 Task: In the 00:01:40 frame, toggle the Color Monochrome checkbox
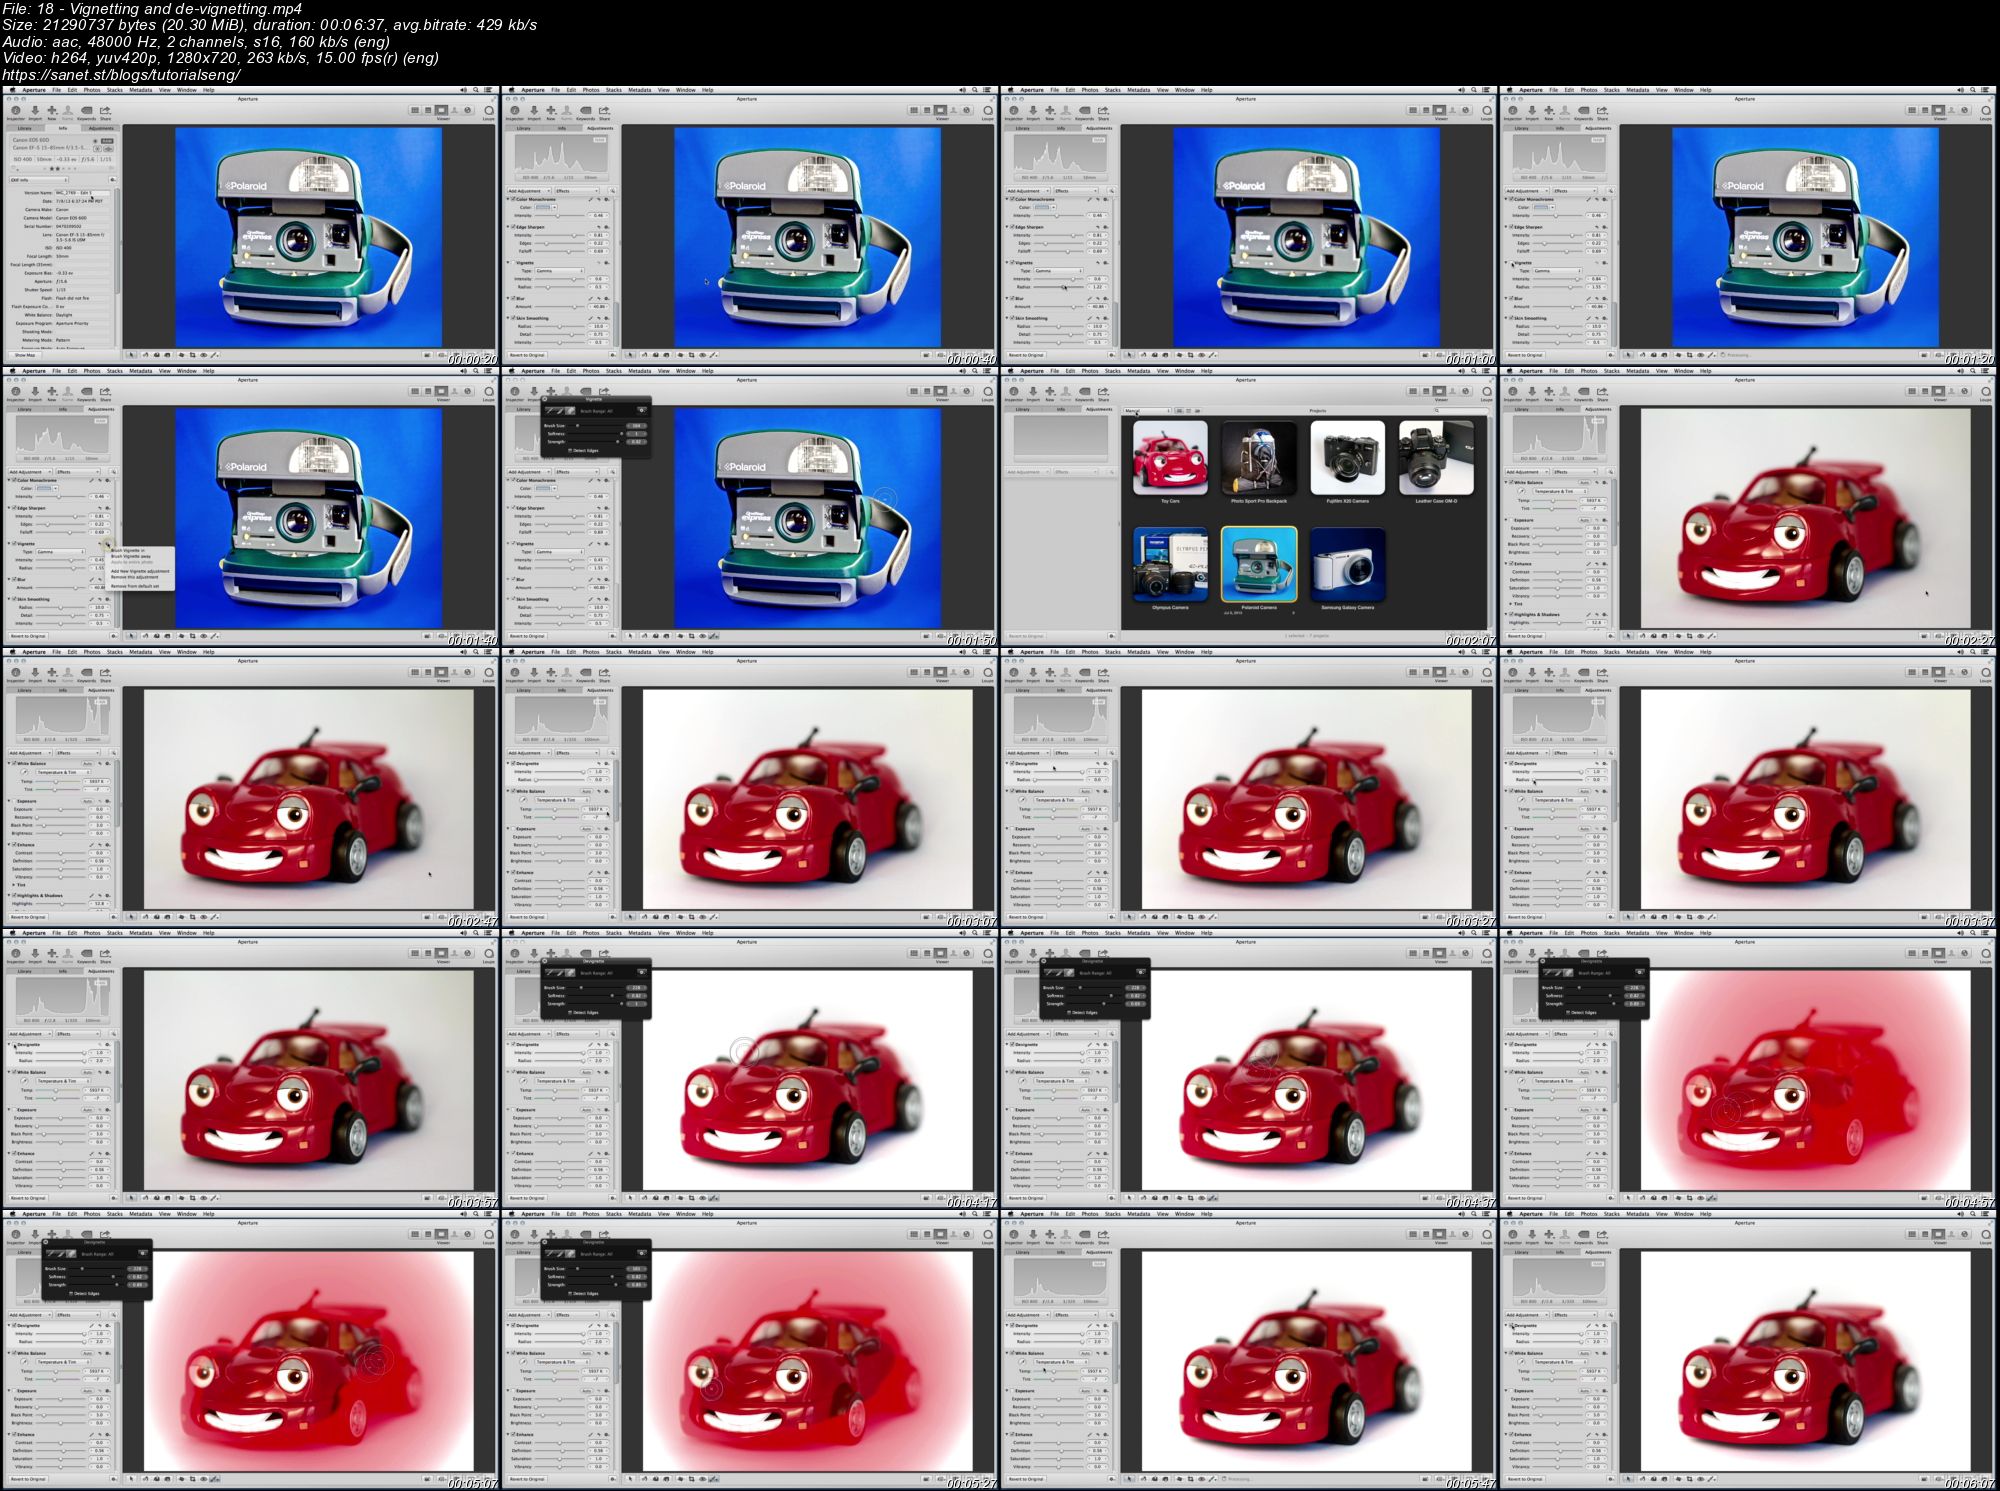click(x=14, y=480)
